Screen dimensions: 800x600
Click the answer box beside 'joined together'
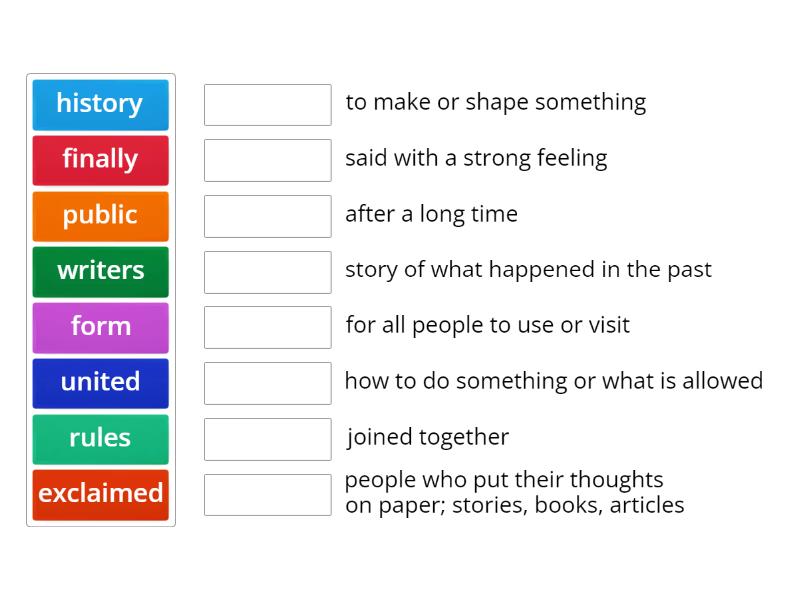(267, 438)
